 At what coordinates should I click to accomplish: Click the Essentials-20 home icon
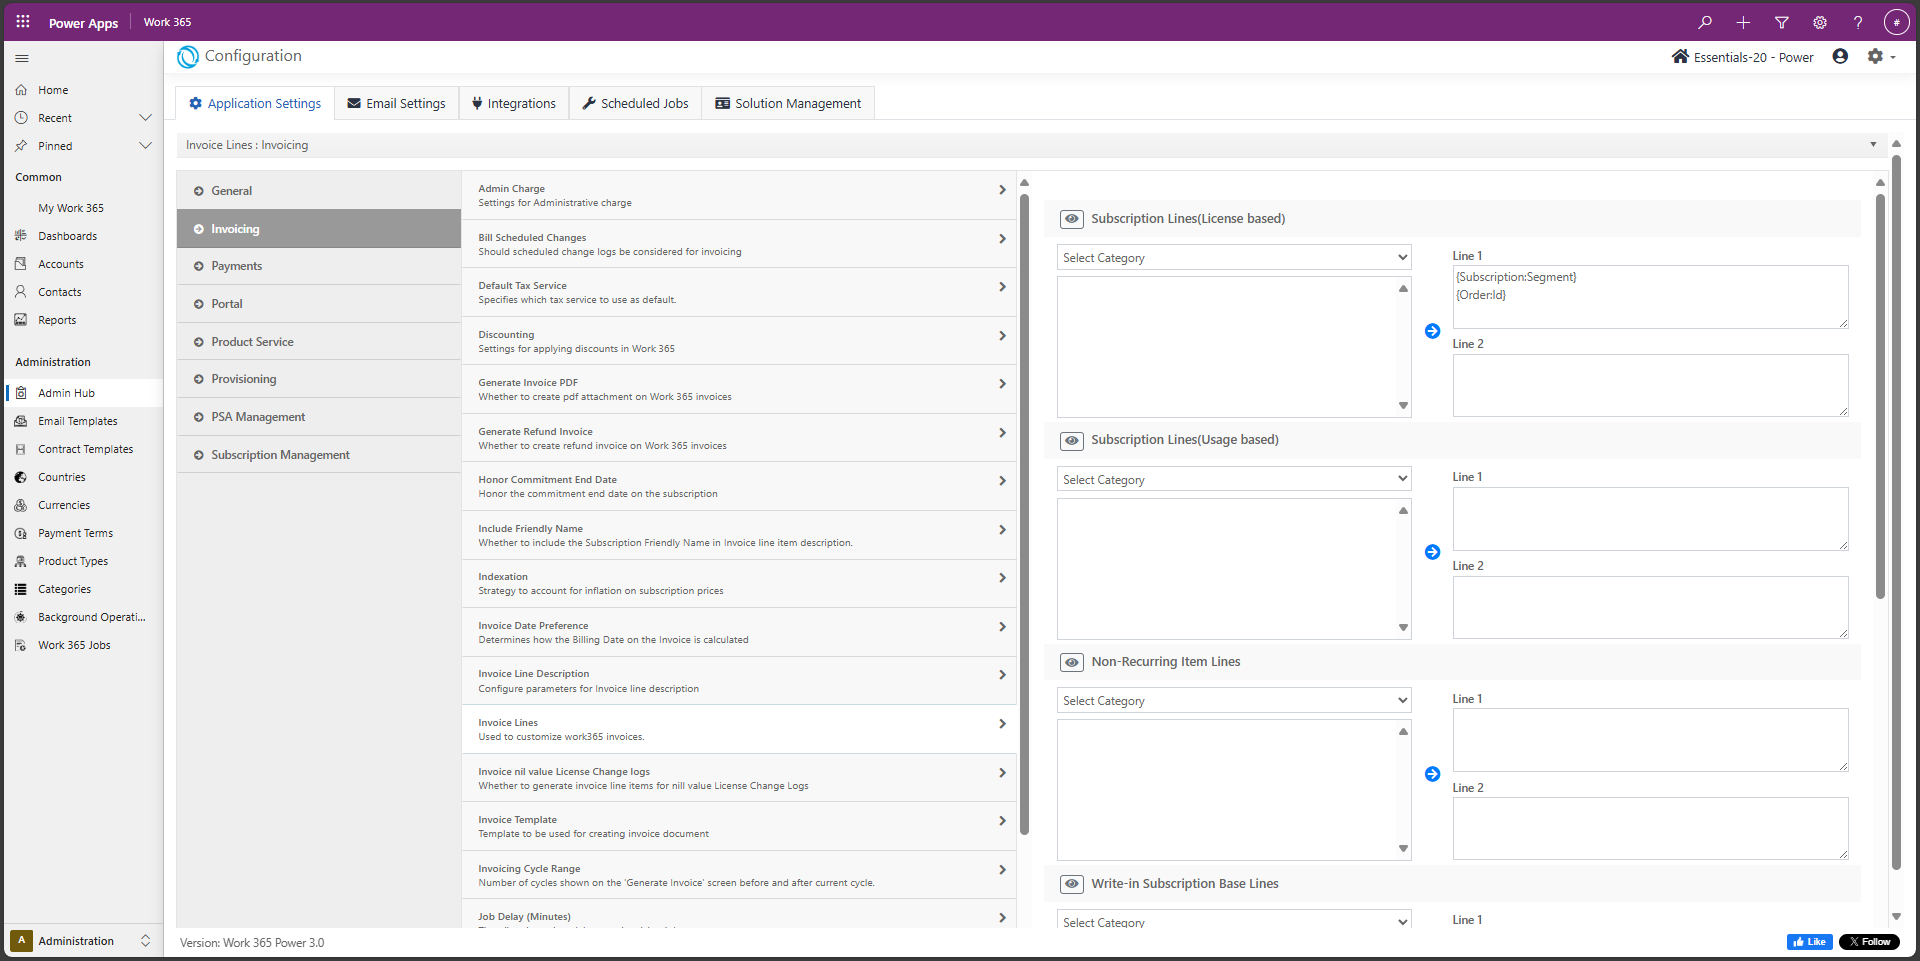coord(1680,56)
